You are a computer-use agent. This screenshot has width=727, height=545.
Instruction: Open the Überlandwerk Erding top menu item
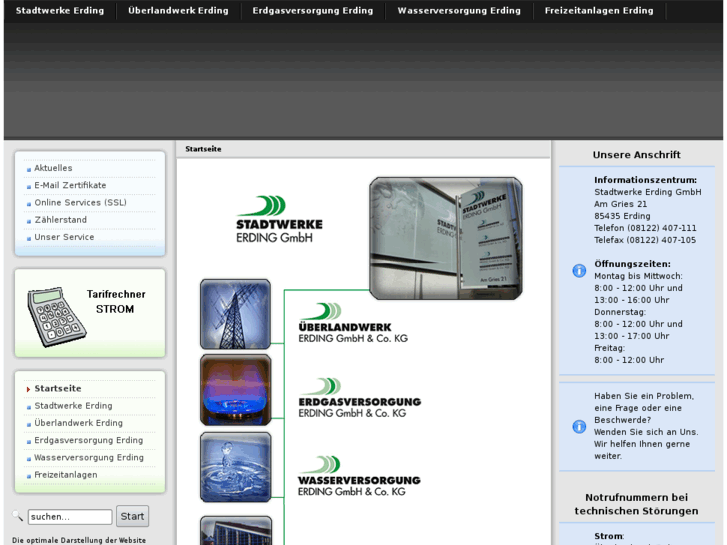tap(179, 10)
